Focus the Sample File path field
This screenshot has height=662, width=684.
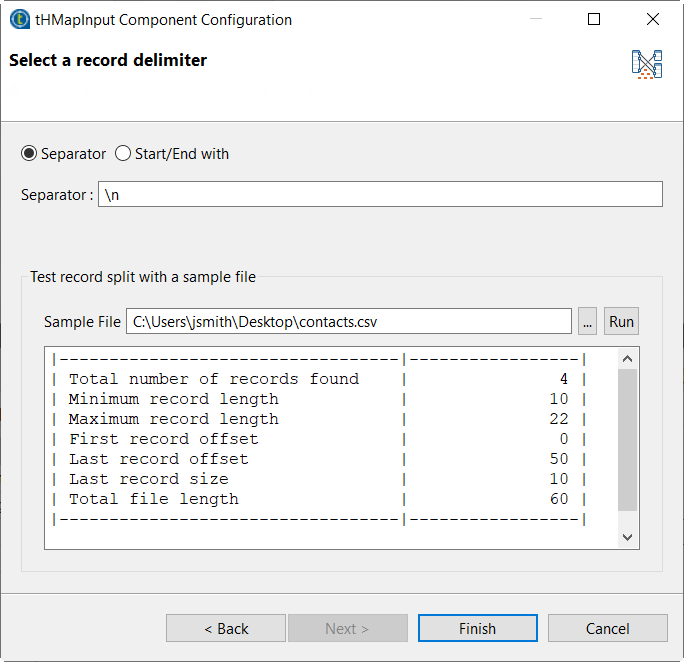pos(348,321)
